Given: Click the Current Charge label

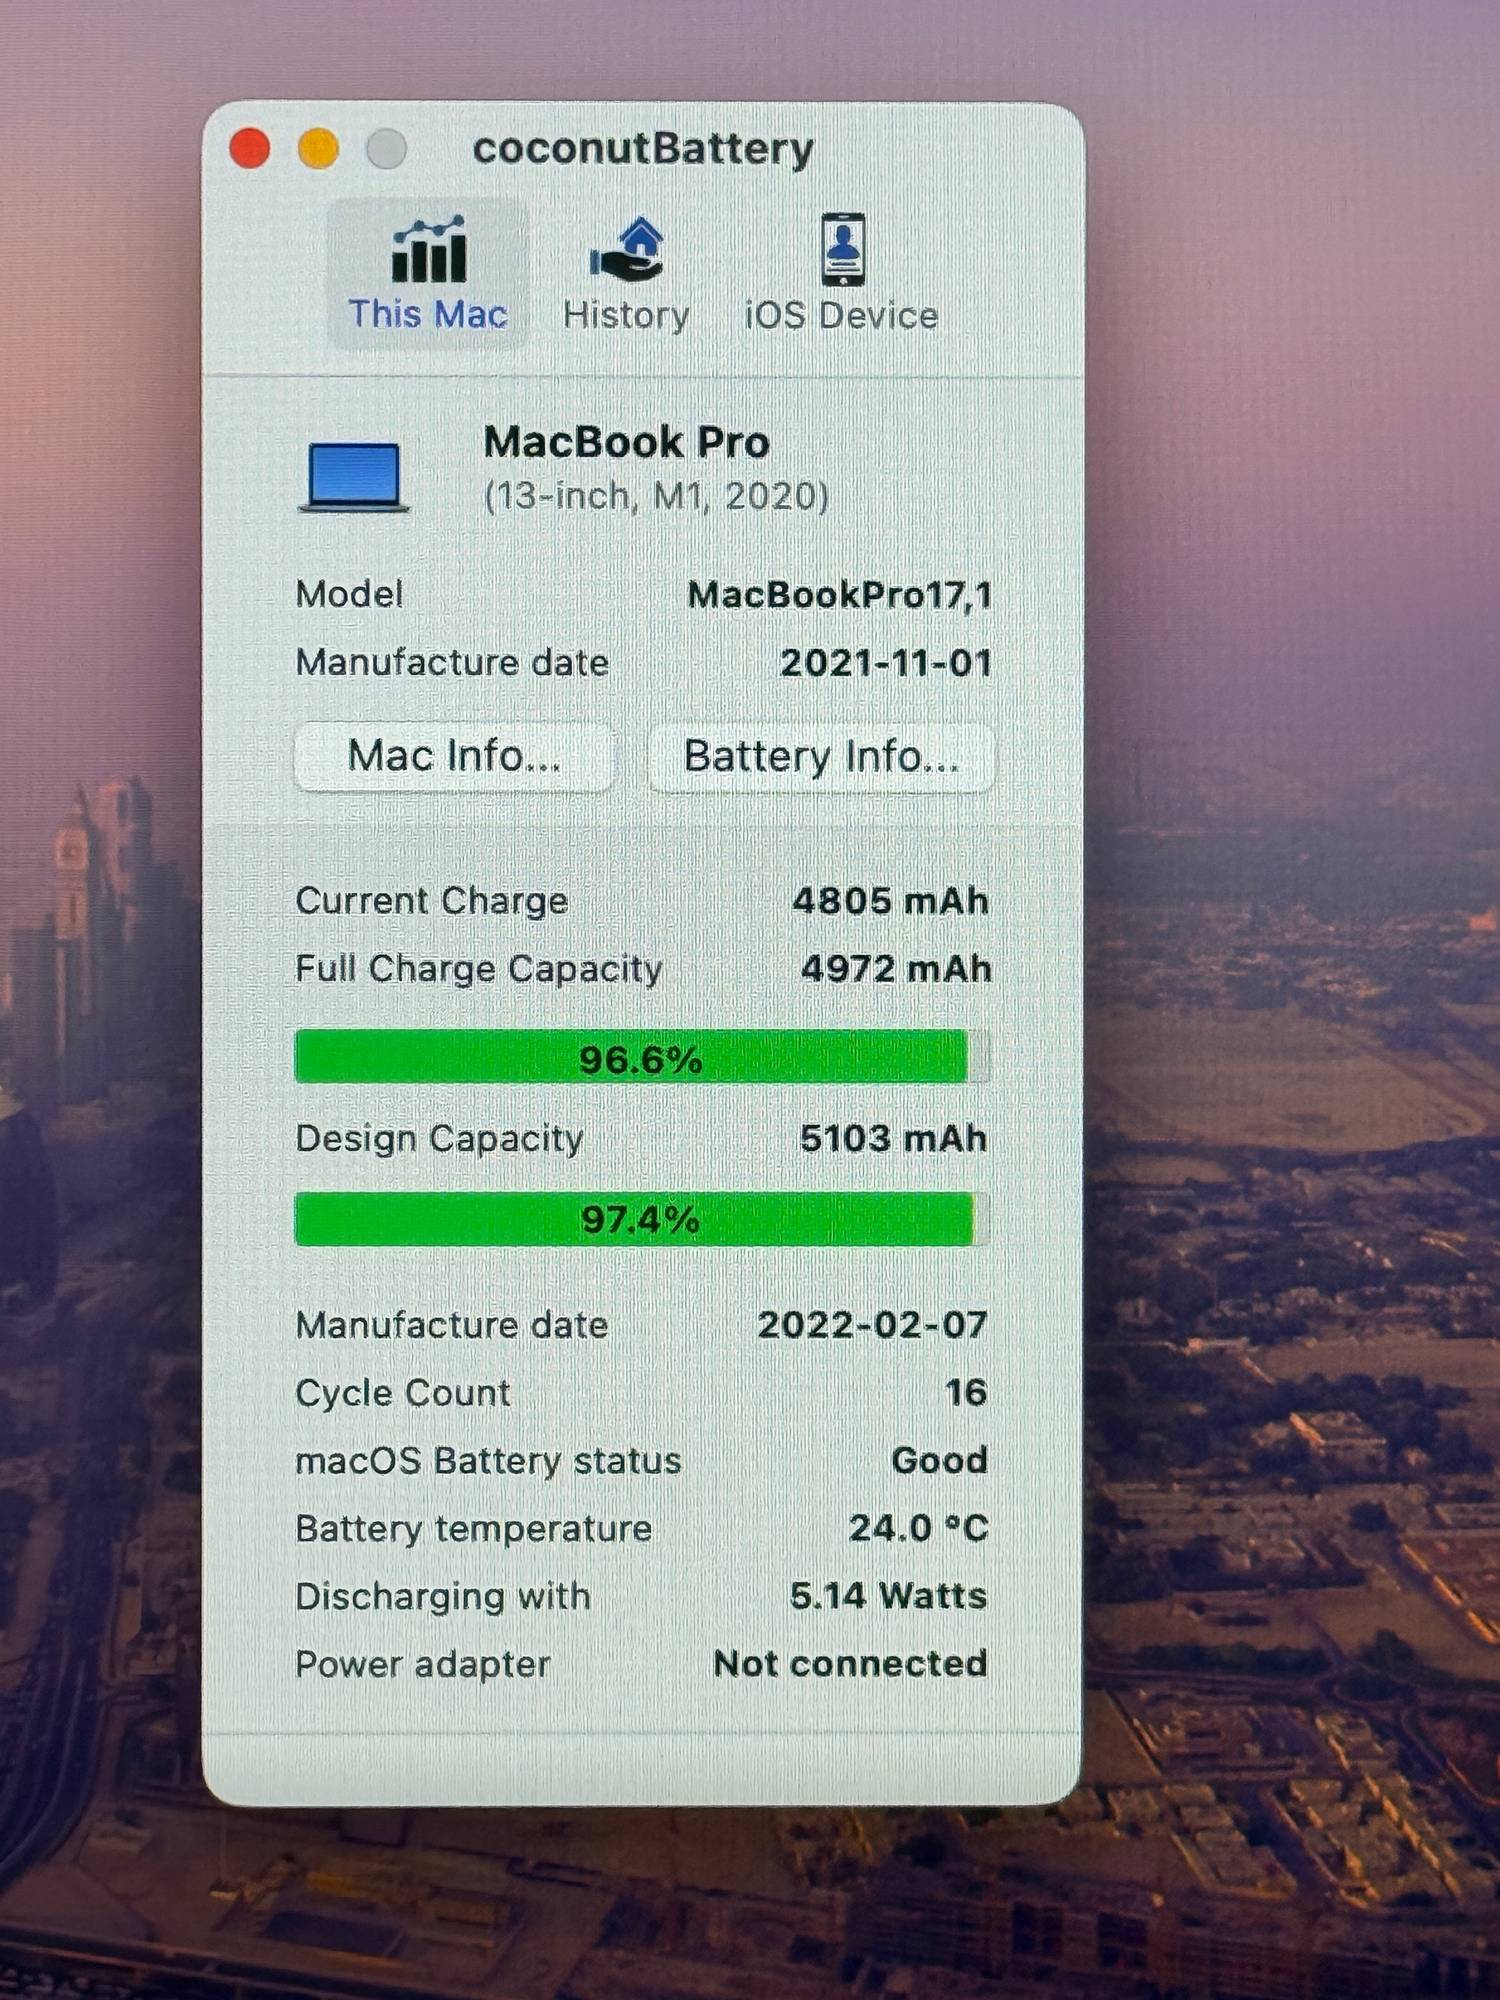Looking at the screenshot, I should tap(432, 902).
